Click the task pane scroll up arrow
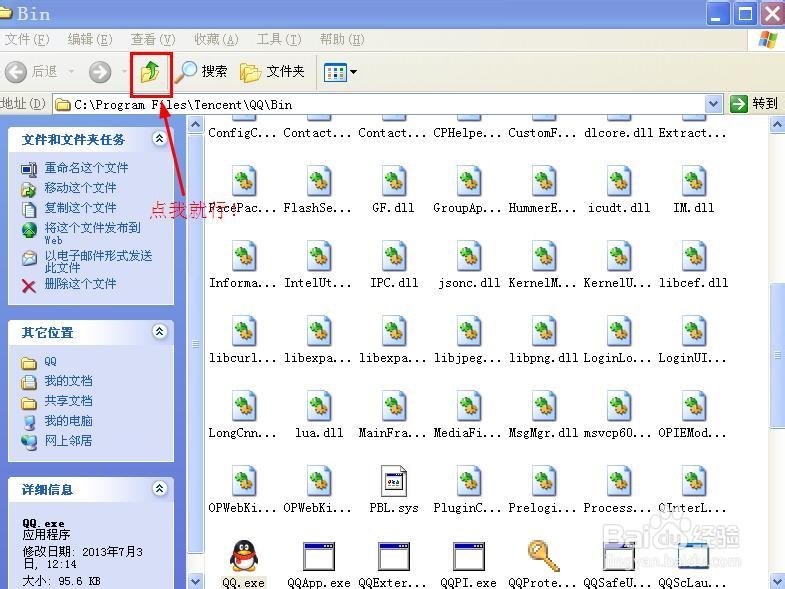Image resolution: width=785 pixels, height=589 pixels. 195,124
